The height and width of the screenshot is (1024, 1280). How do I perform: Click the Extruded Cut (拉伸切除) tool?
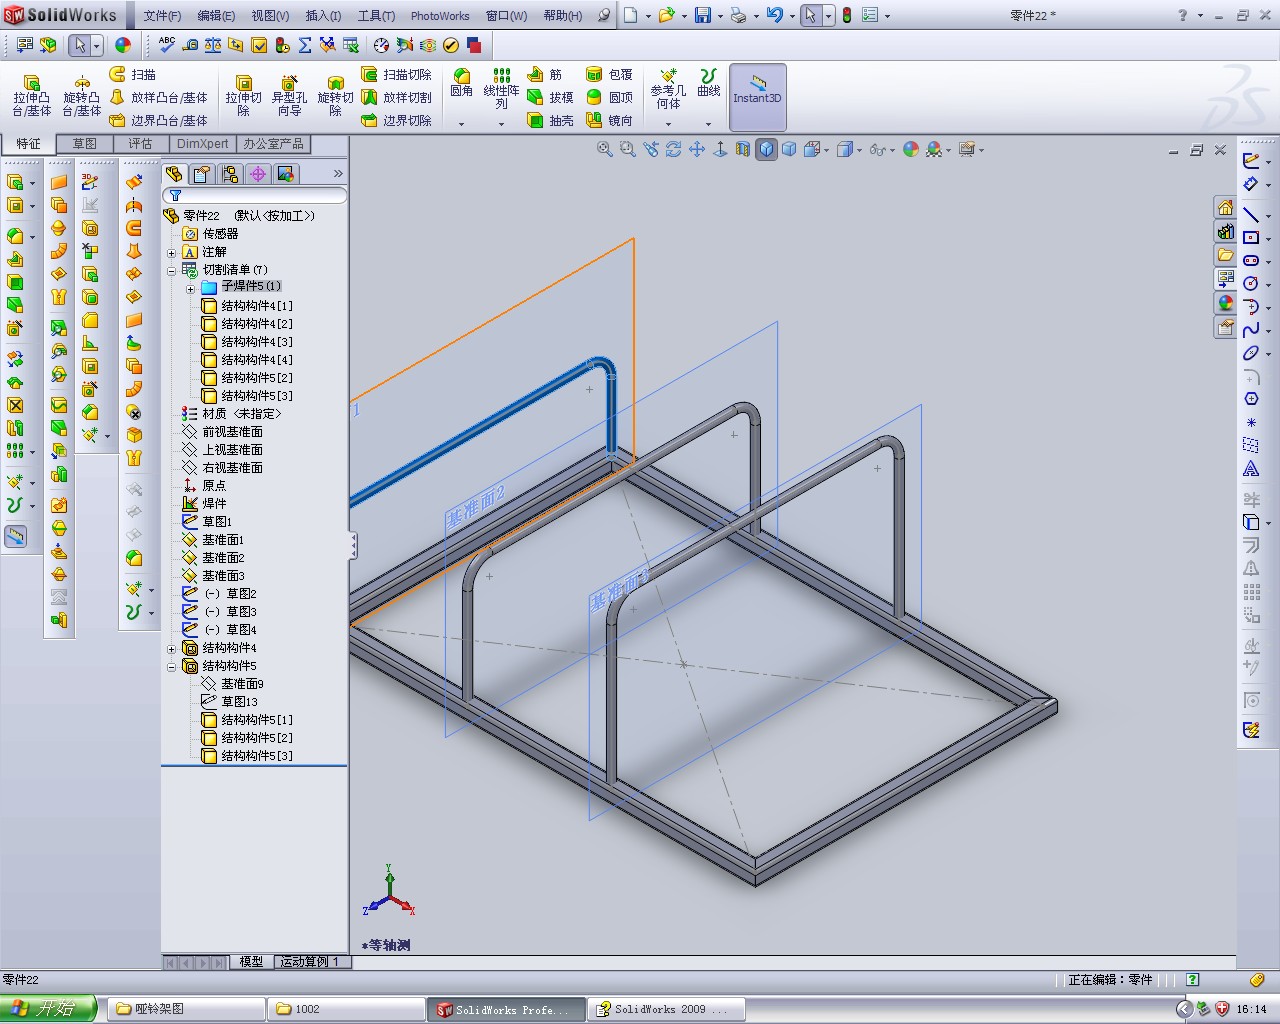pos(243,96)
